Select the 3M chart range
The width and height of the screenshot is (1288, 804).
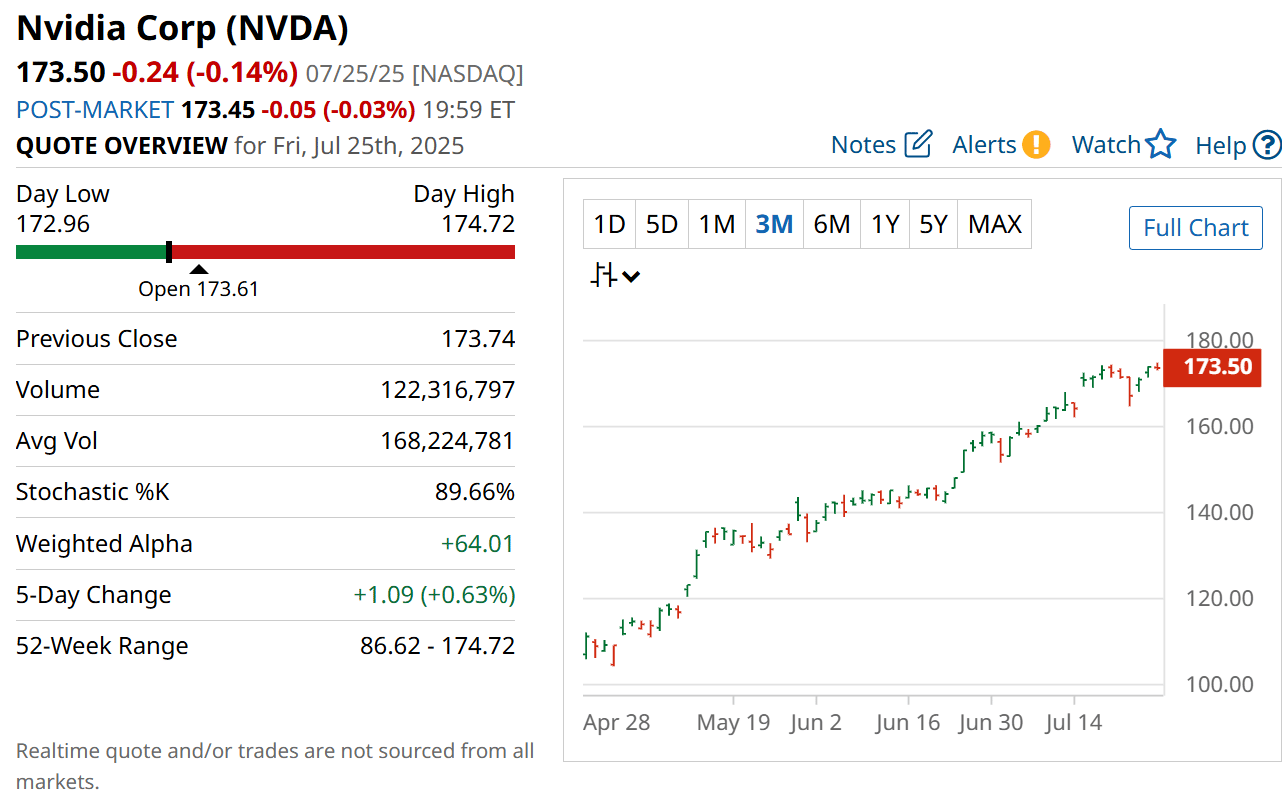click(774, 224)
